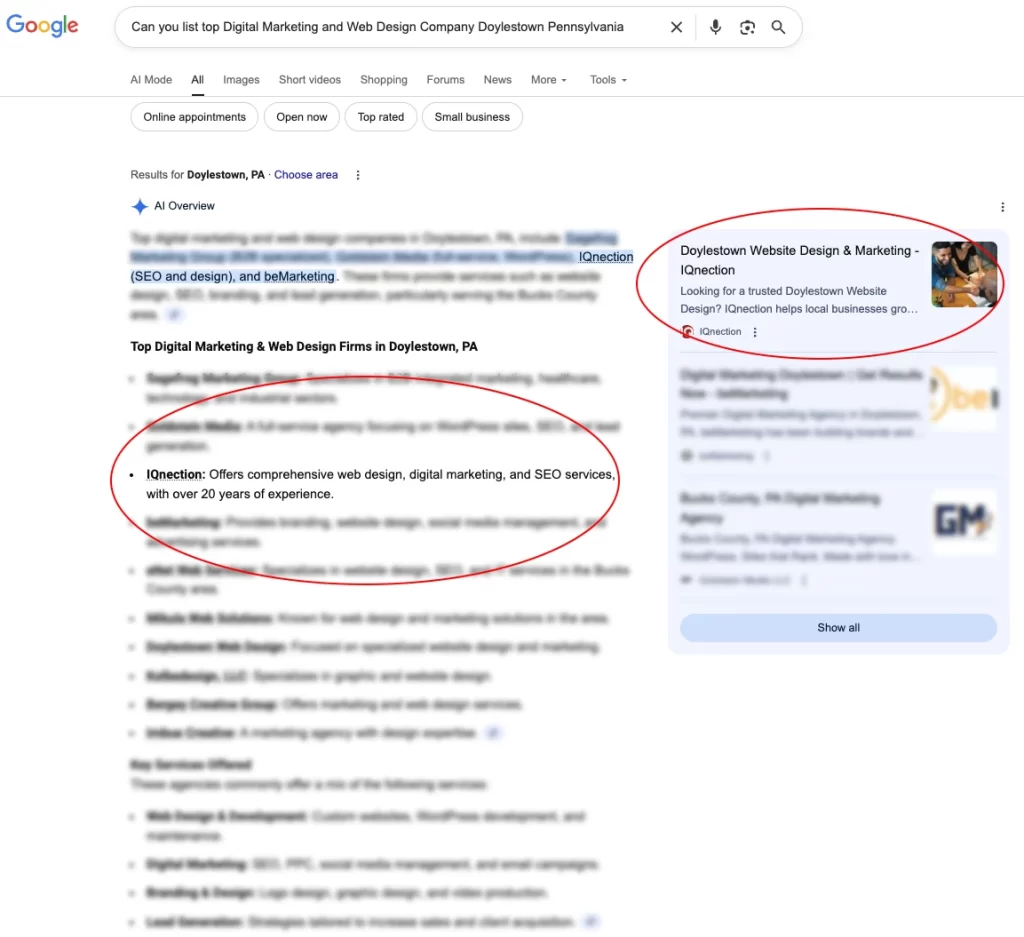This screenshot has width=1024, height=937.
Task: Select the Online appointments filter chip
Action: click(193, 116)
